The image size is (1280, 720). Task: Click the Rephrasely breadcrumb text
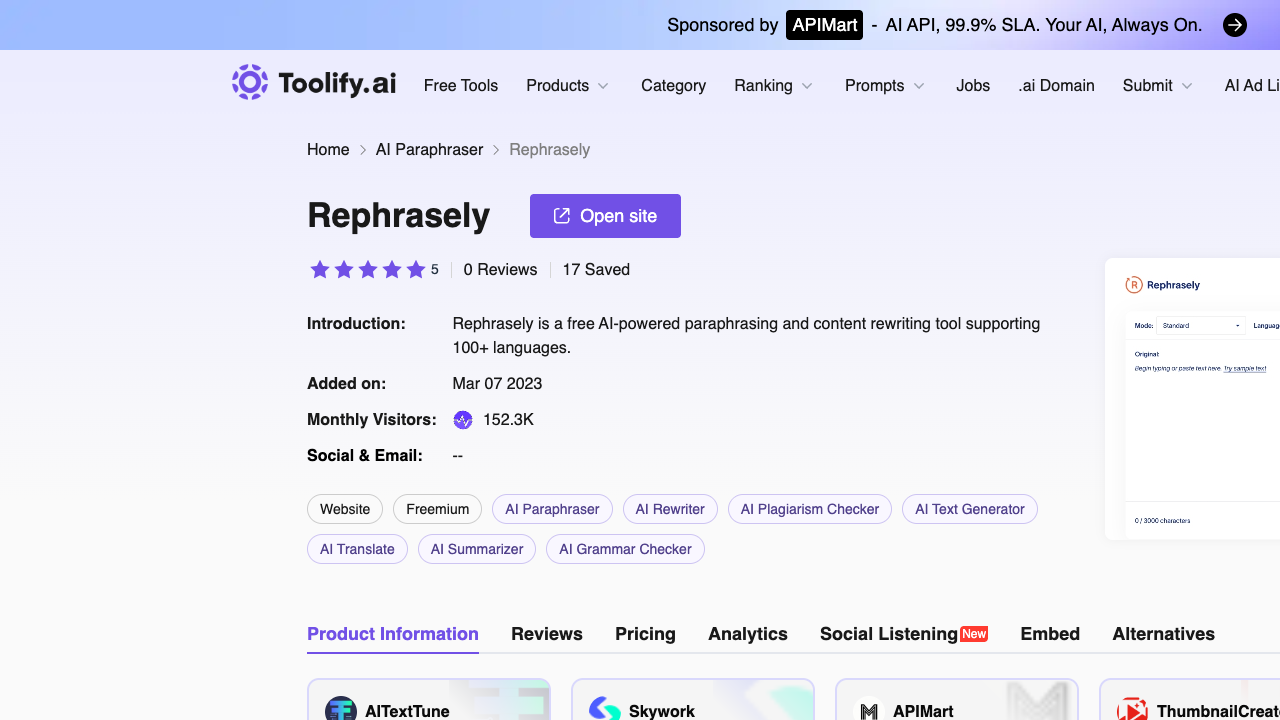click(549, 150)
